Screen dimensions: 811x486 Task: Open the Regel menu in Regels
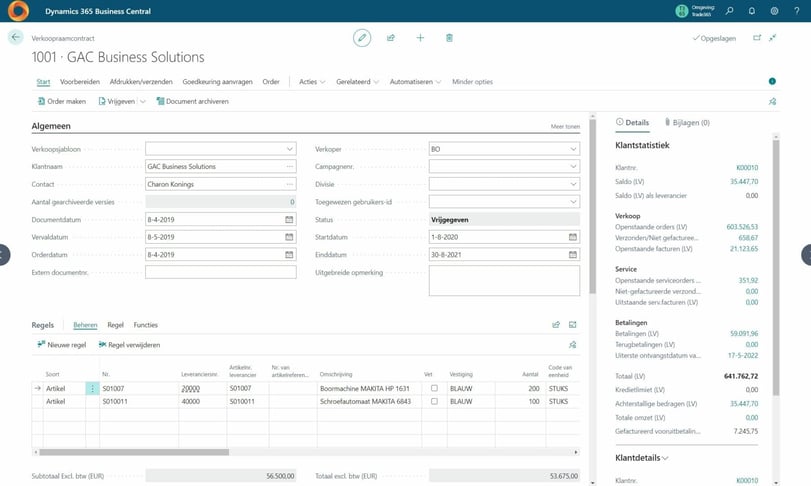(115, 325)
